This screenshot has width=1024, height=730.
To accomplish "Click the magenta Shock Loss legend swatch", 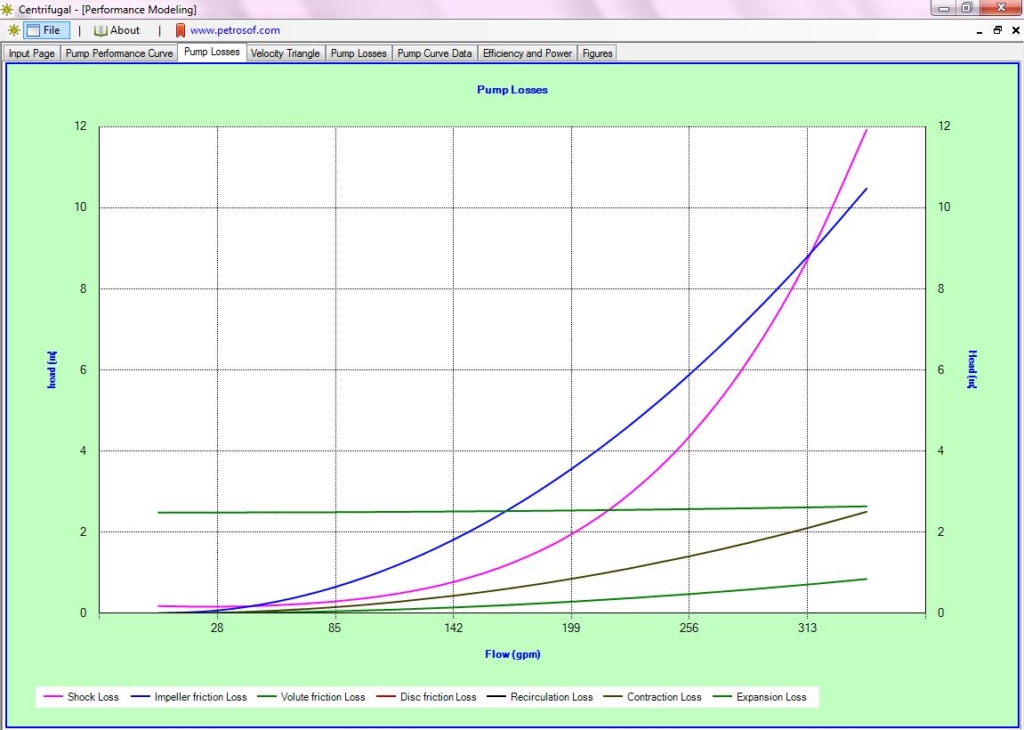I will [52, 697].
